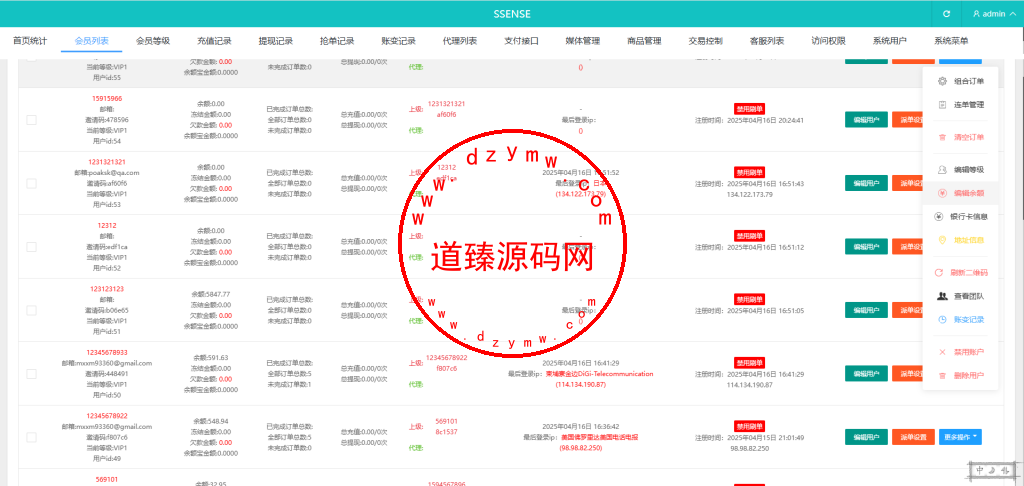1024x486 pixels.
Task: Open the 代理列表 tab
Action: coord(460,40)
